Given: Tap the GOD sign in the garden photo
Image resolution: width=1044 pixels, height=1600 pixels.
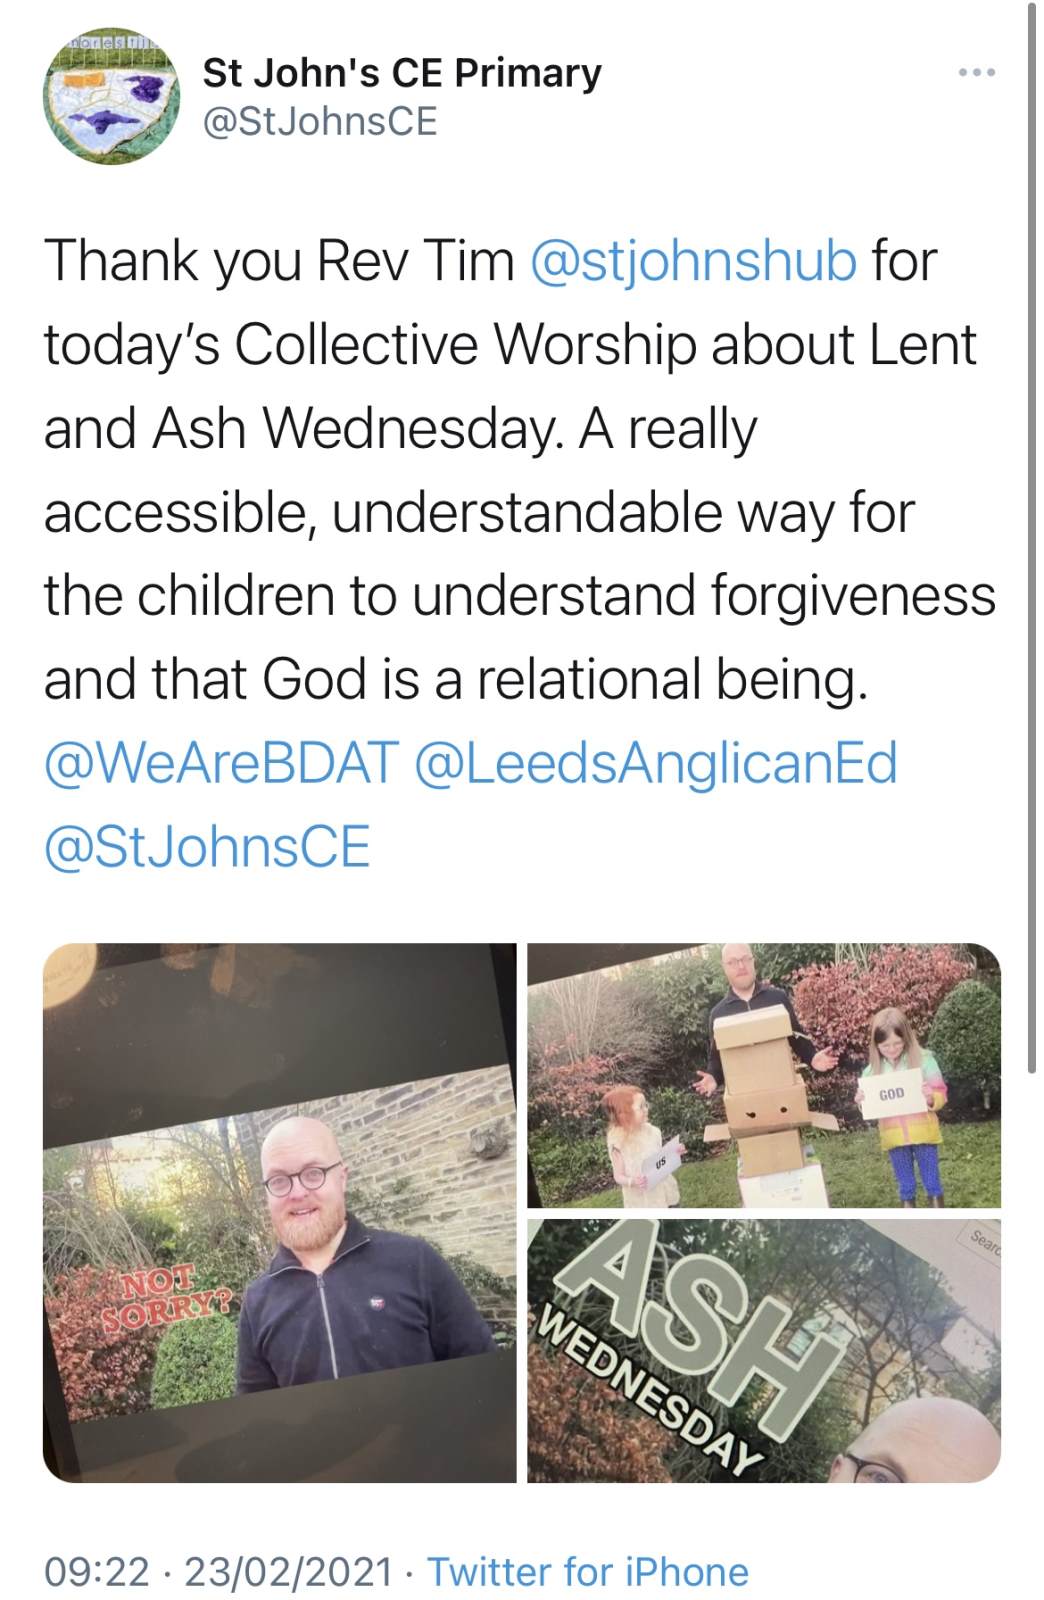Looking at the screenshot, I should [891, 1094].
